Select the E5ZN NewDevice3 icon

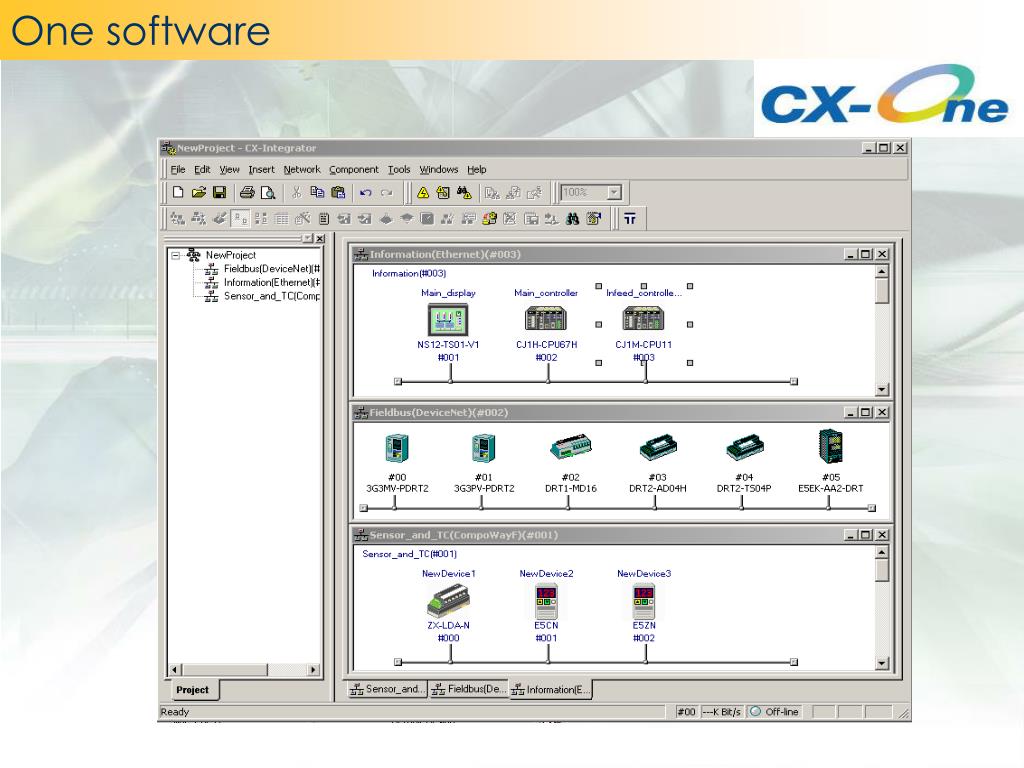point(643,601)
